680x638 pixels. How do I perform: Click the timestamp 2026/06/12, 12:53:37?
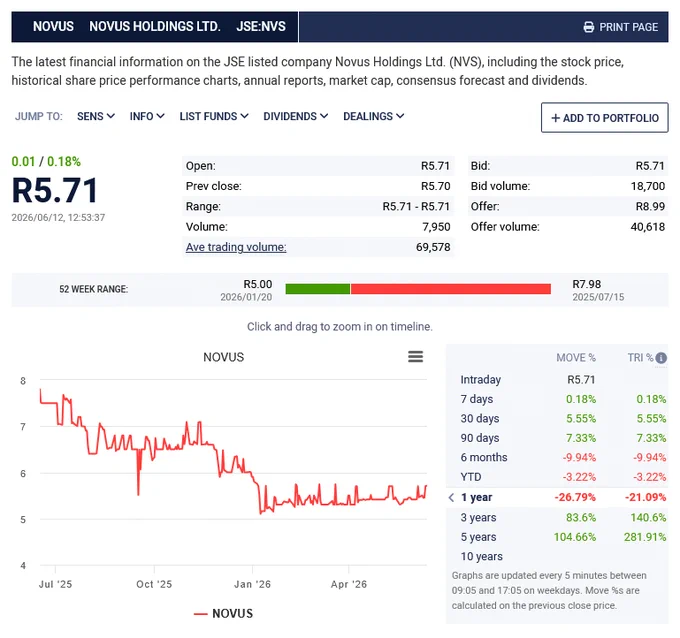coord(58,217)
